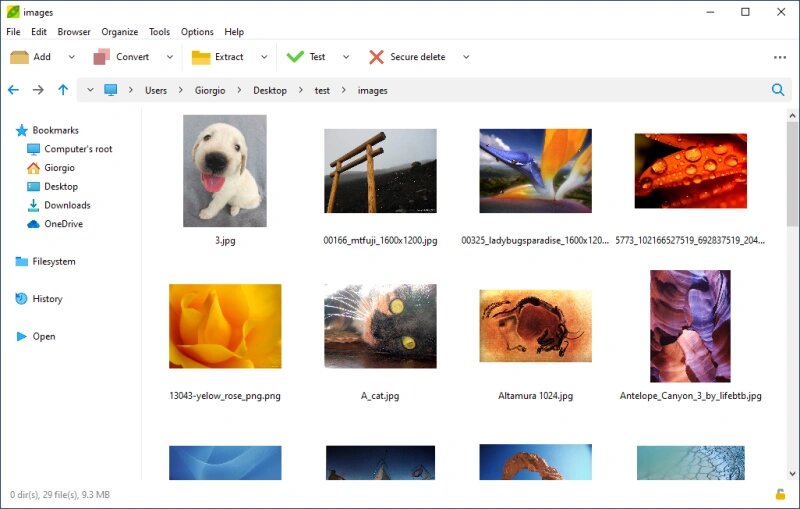Click the green Test checkmark icon
Image resolution: width=800 pixels, height=509 pixels.
click(295, 57)
